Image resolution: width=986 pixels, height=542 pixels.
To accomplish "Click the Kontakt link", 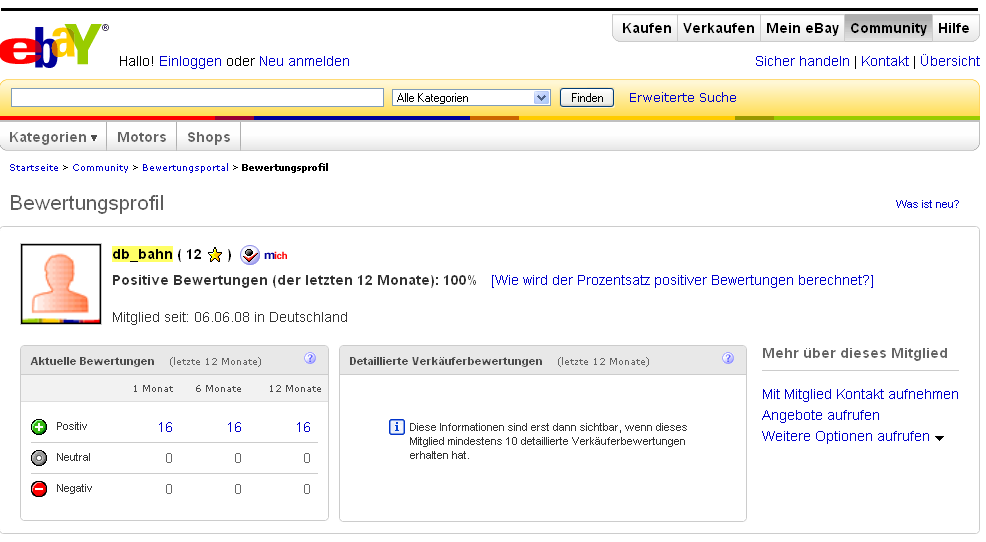I will [x=885, y=61].
